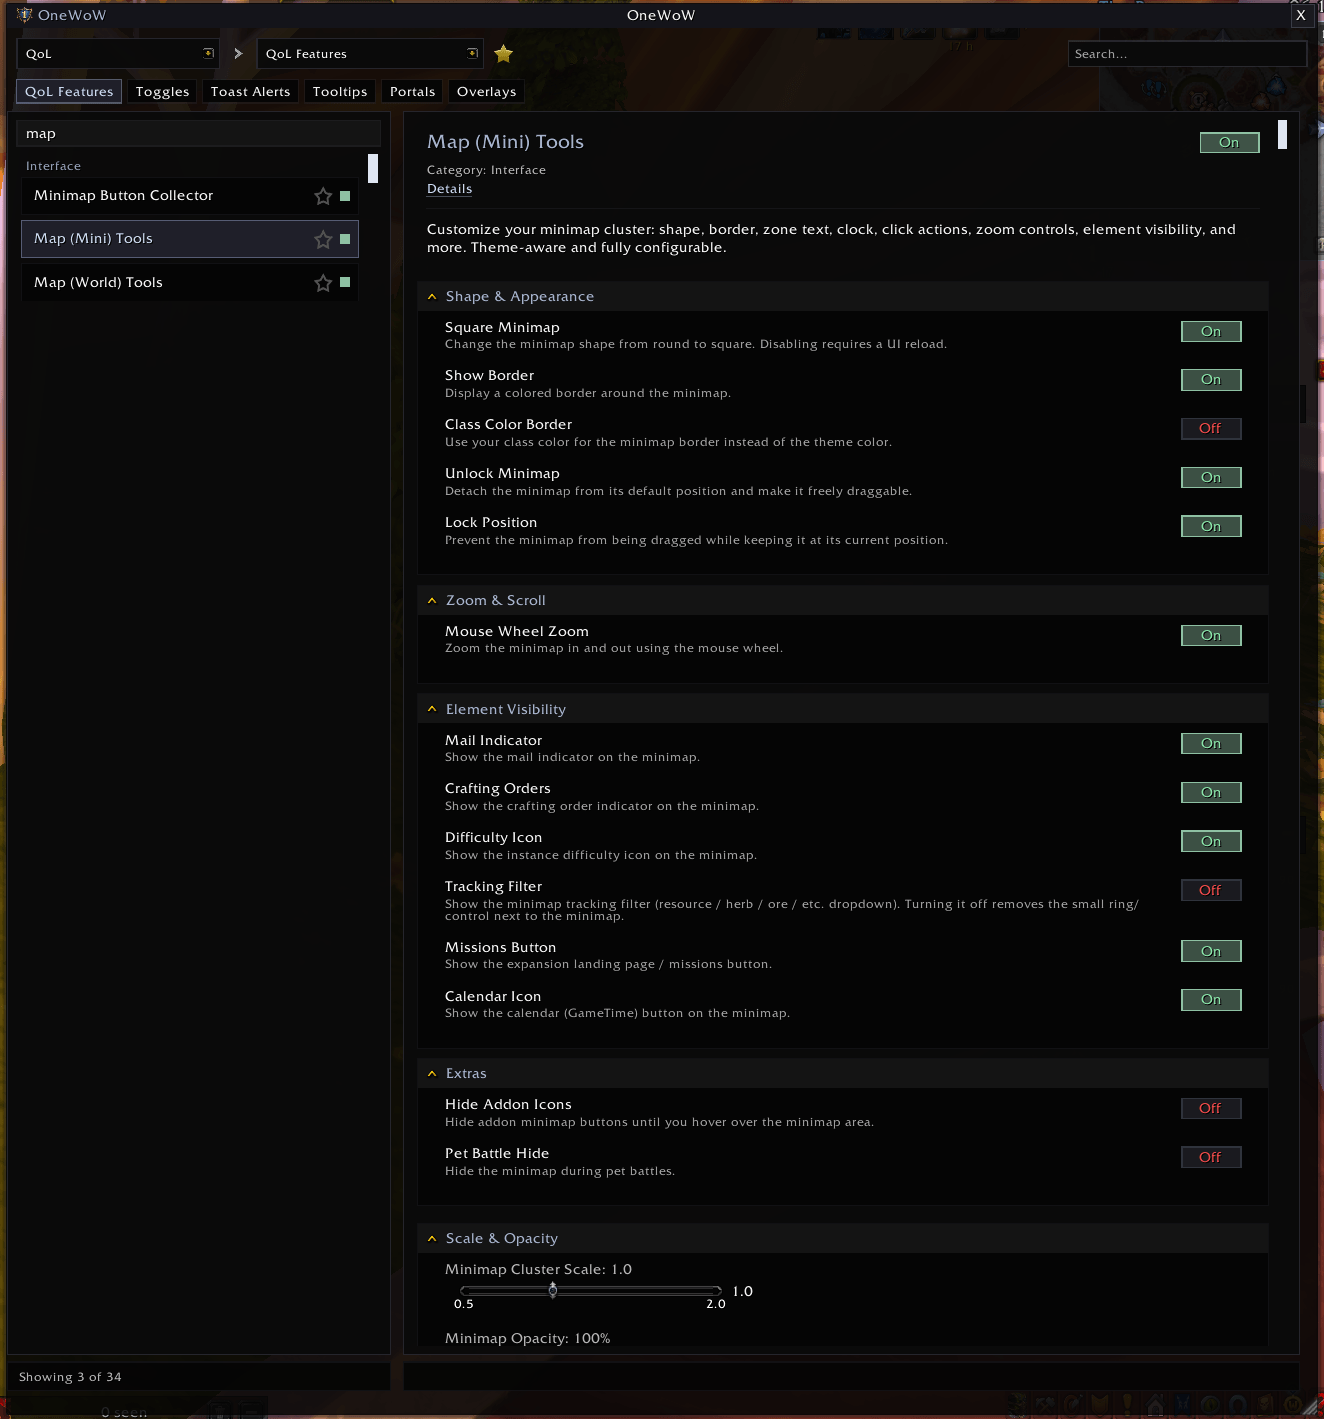The width and height of the screenshot is (1324, 1419).
Task: Focus the feature filter field containing 'map'
Action: [199, 134]
